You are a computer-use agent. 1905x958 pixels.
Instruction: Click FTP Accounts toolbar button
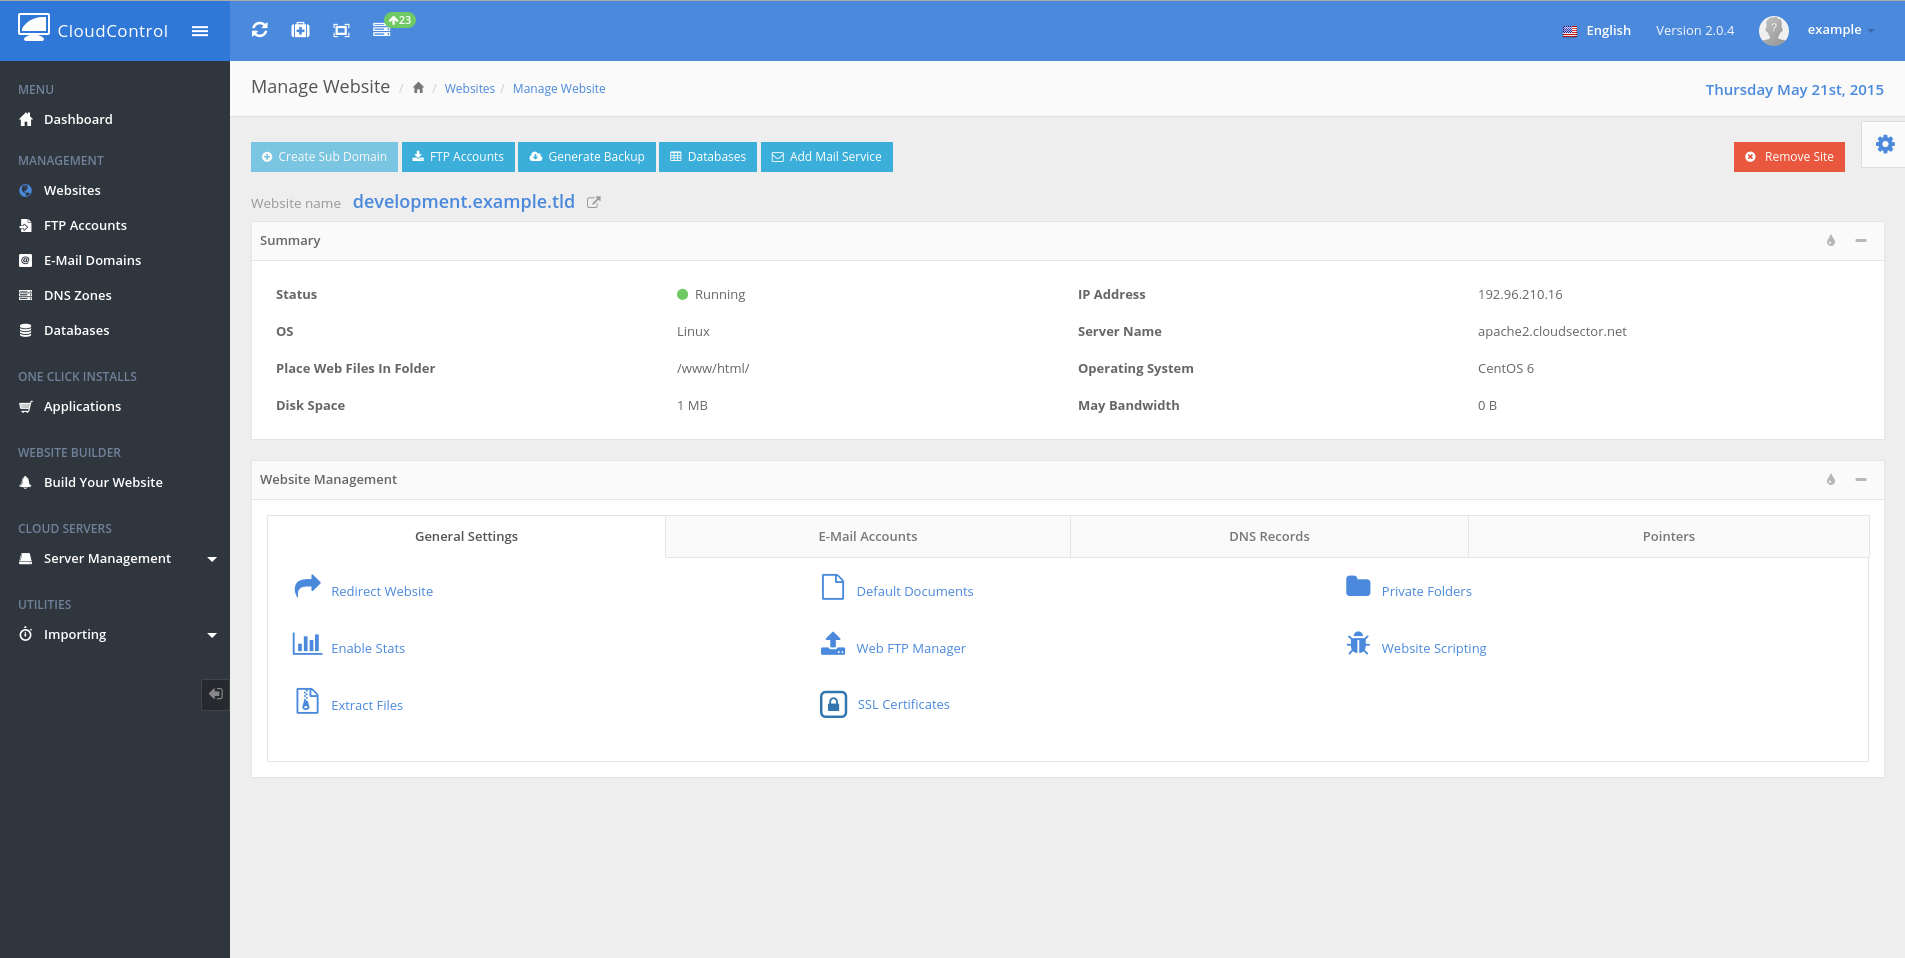point(458,157)
